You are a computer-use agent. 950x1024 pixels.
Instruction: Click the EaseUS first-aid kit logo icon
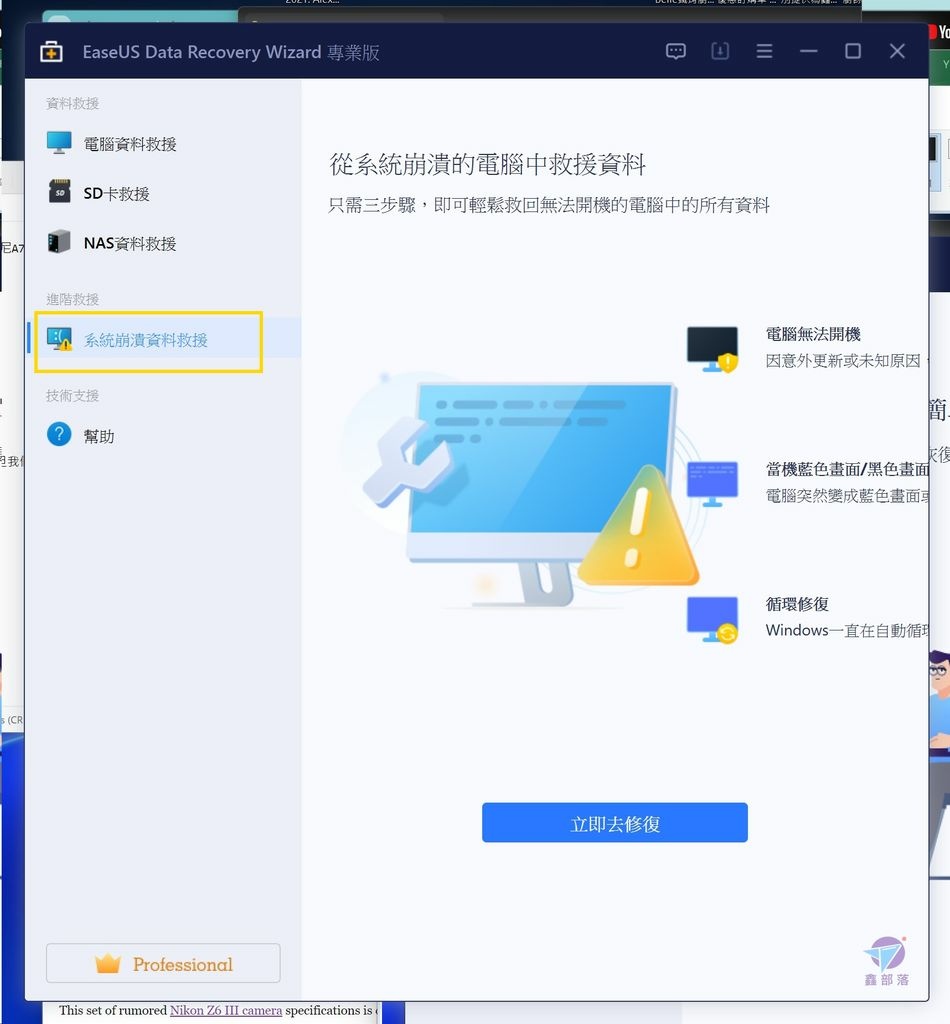(51, 52)
